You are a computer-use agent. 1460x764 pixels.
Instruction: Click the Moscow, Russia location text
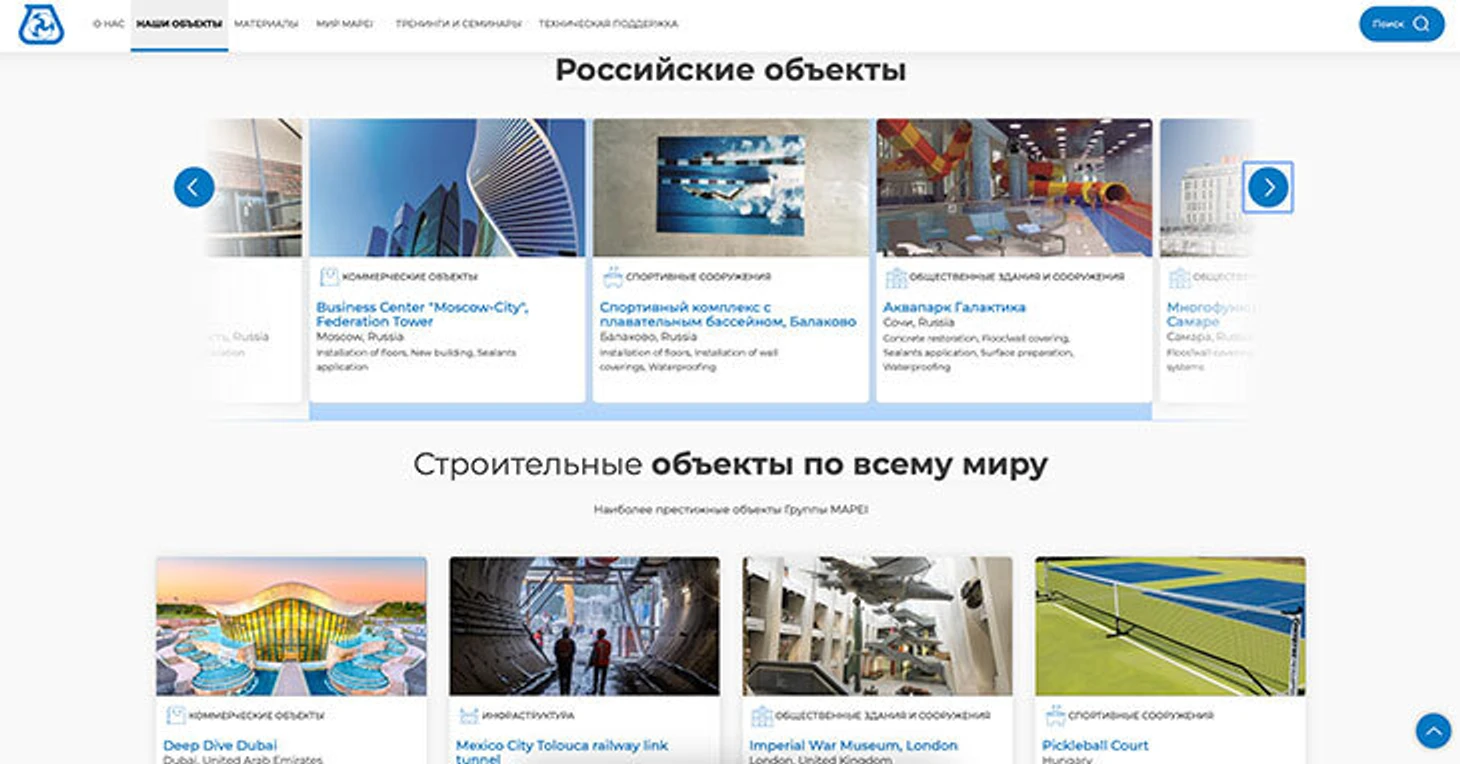tap(360, 337)
